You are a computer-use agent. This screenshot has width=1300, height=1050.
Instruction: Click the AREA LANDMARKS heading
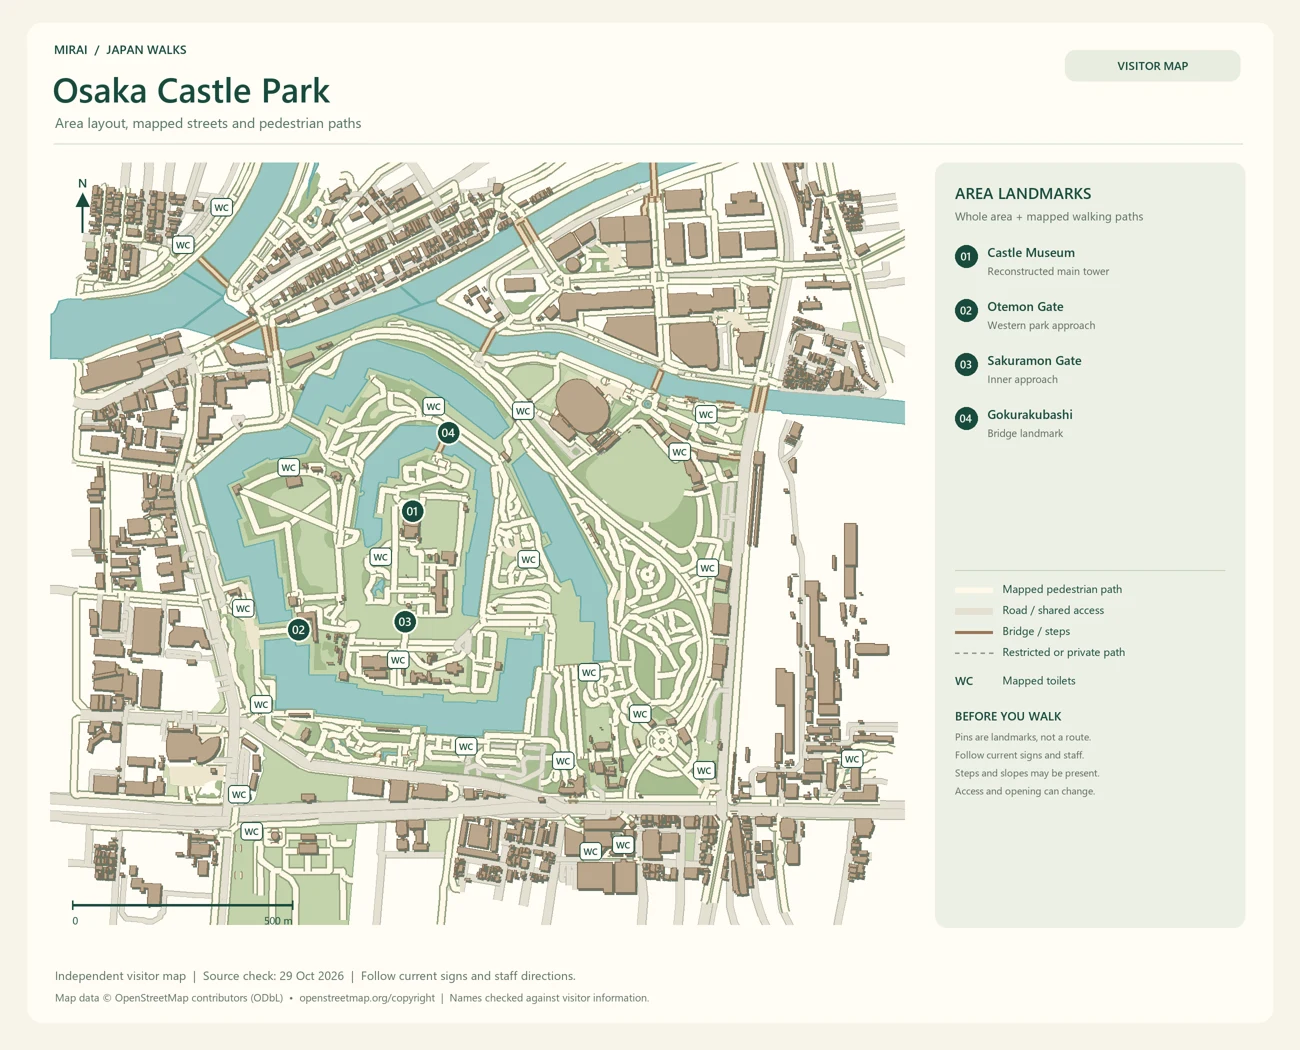(x=1023, y=194)
